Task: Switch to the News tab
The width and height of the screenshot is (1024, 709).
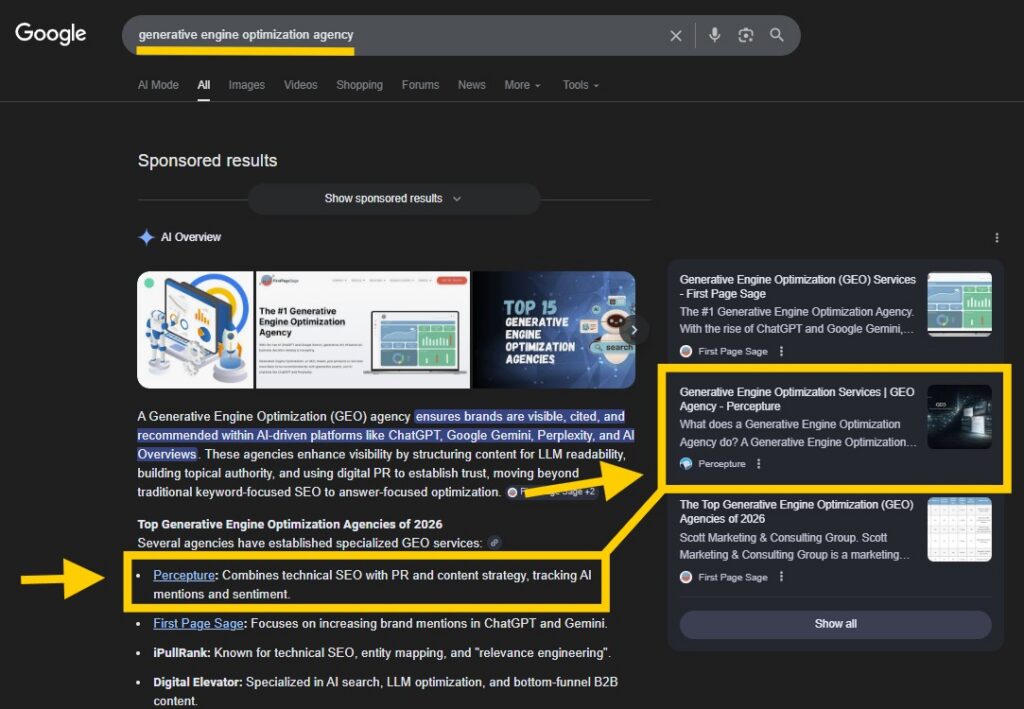Action: 471,85
